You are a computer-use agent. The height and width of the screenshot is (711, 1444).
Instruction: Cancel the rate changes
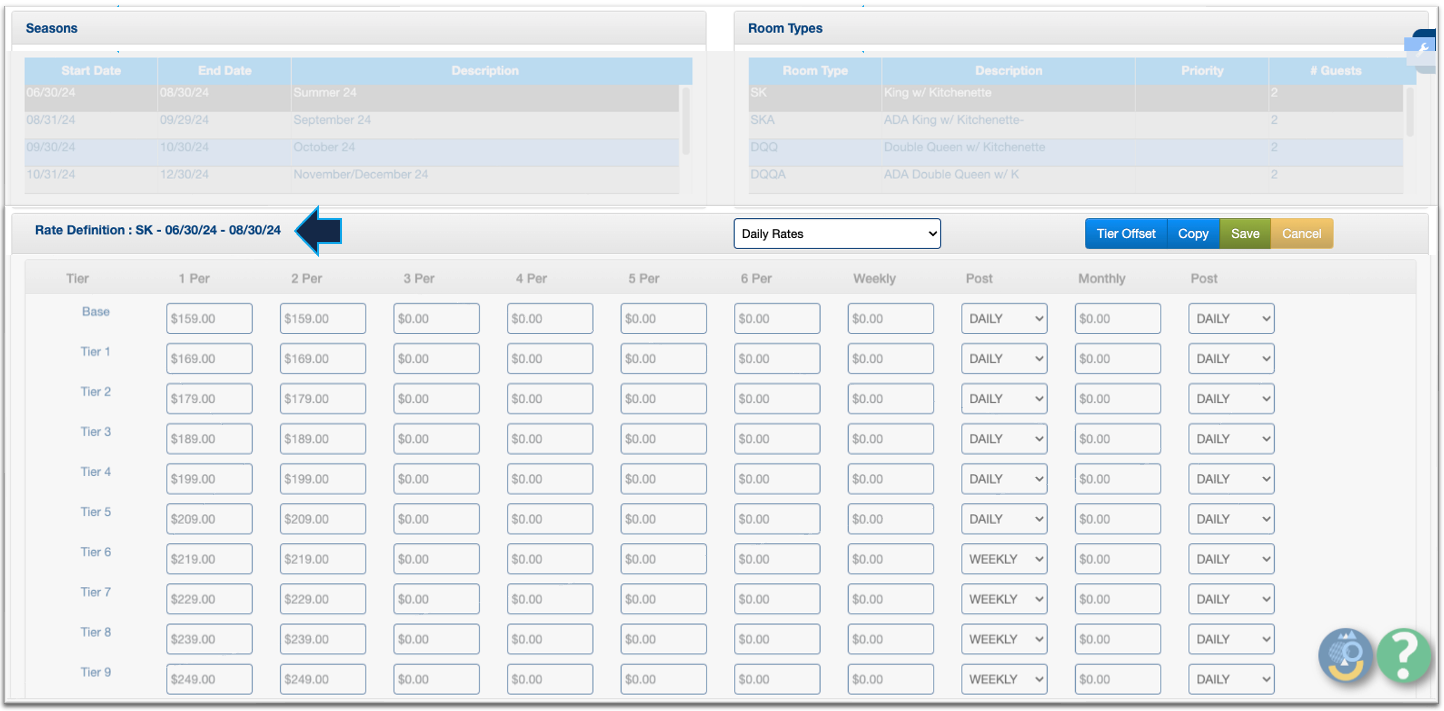(x=1301, y=234)
